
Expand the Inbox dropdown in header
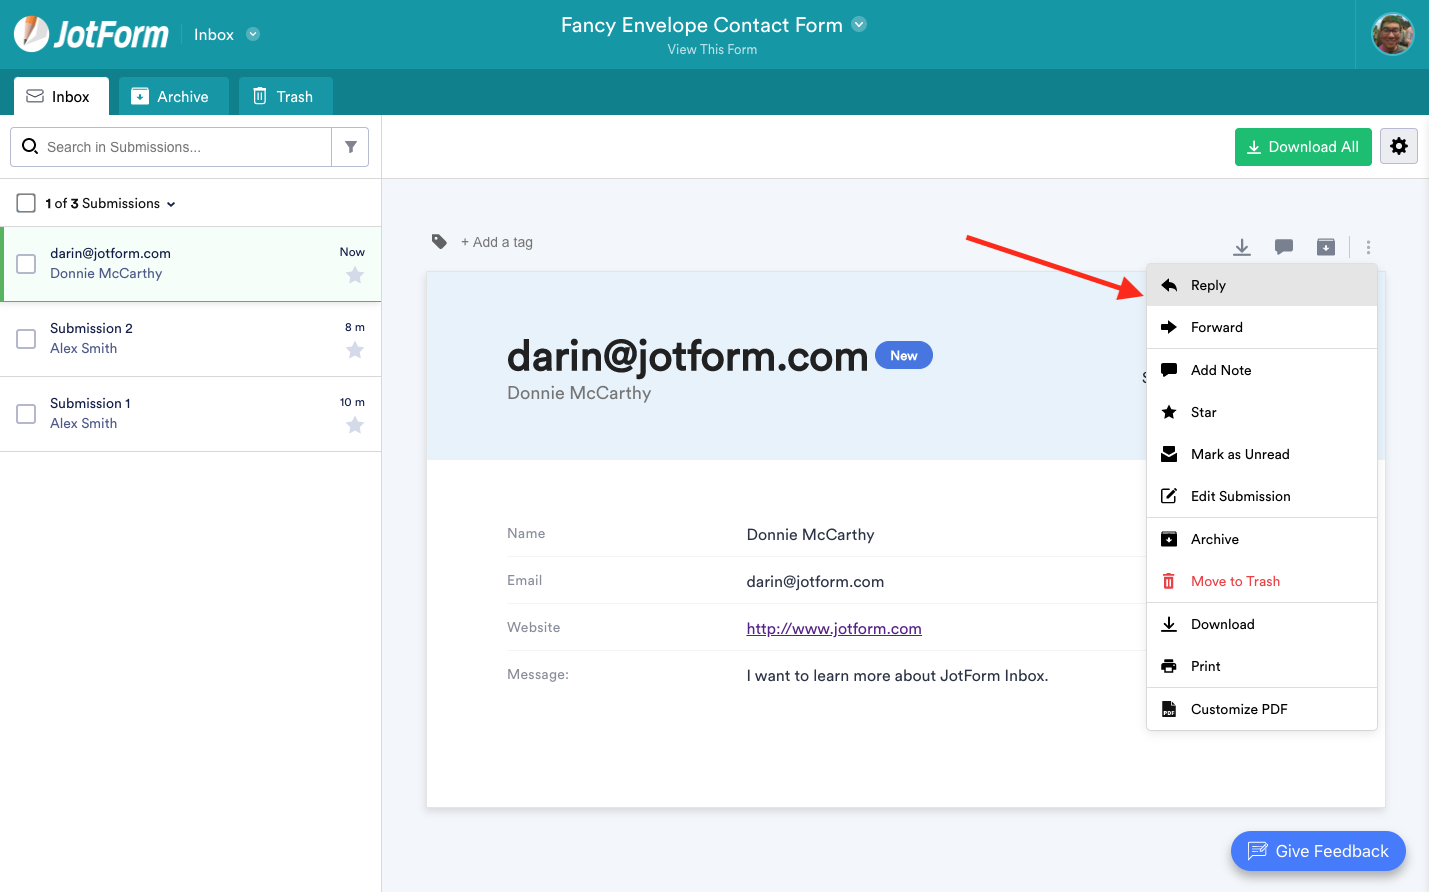pyautogui.click(x=253, y=34)
